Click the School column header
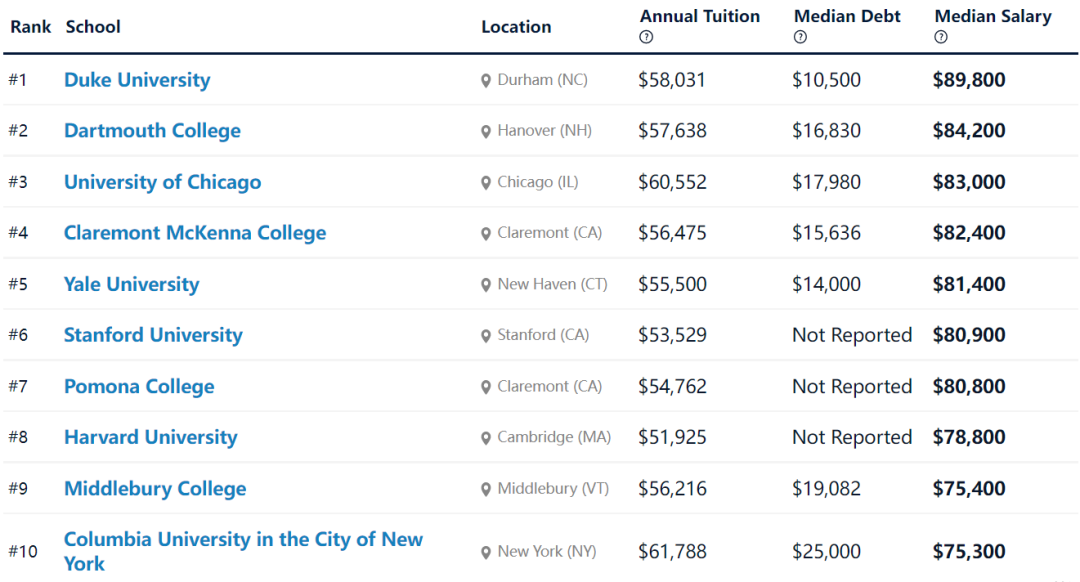The height and width of the screenshot is (582, 1080). point(93,27)
